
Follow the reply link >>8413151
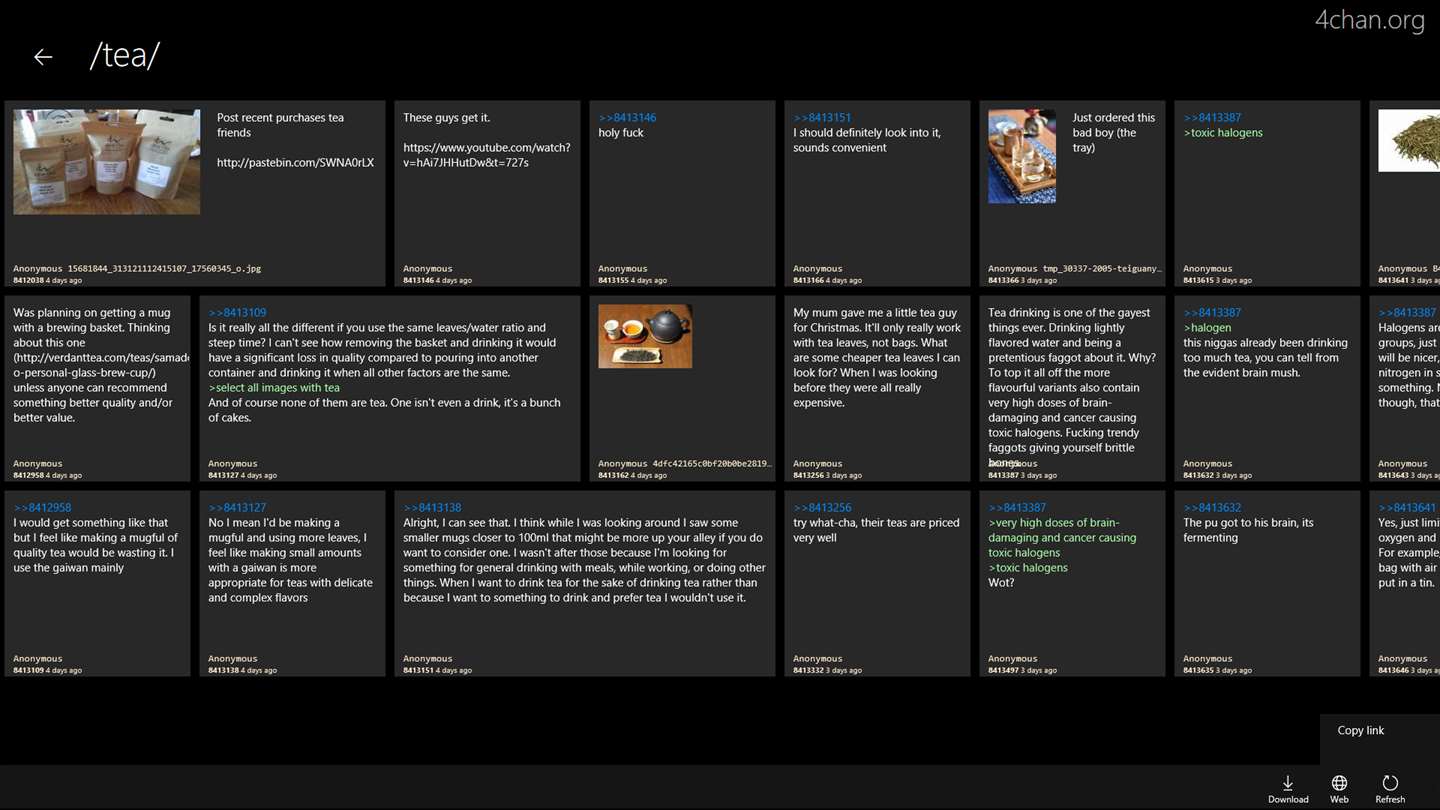(x=822, y=118)
